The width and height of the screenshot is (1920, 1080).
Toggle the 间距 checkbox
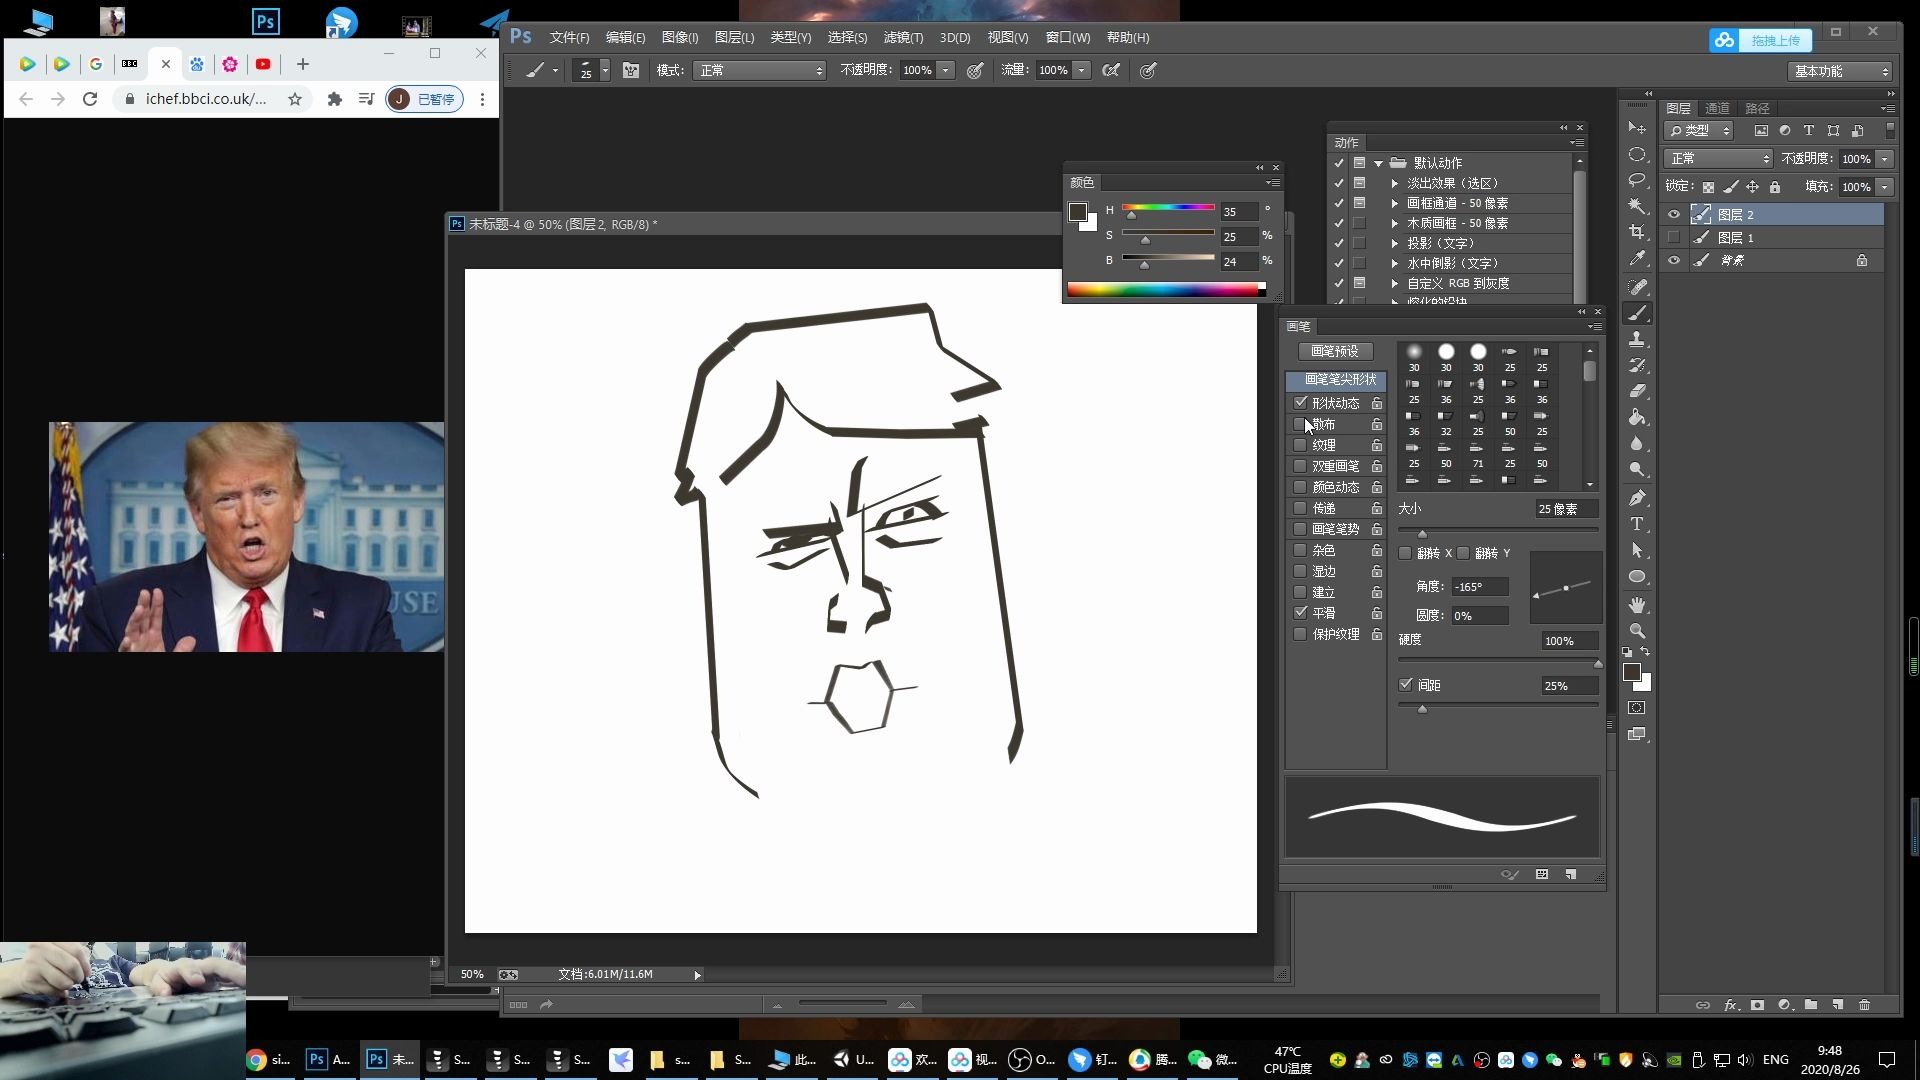(1406, 685)
